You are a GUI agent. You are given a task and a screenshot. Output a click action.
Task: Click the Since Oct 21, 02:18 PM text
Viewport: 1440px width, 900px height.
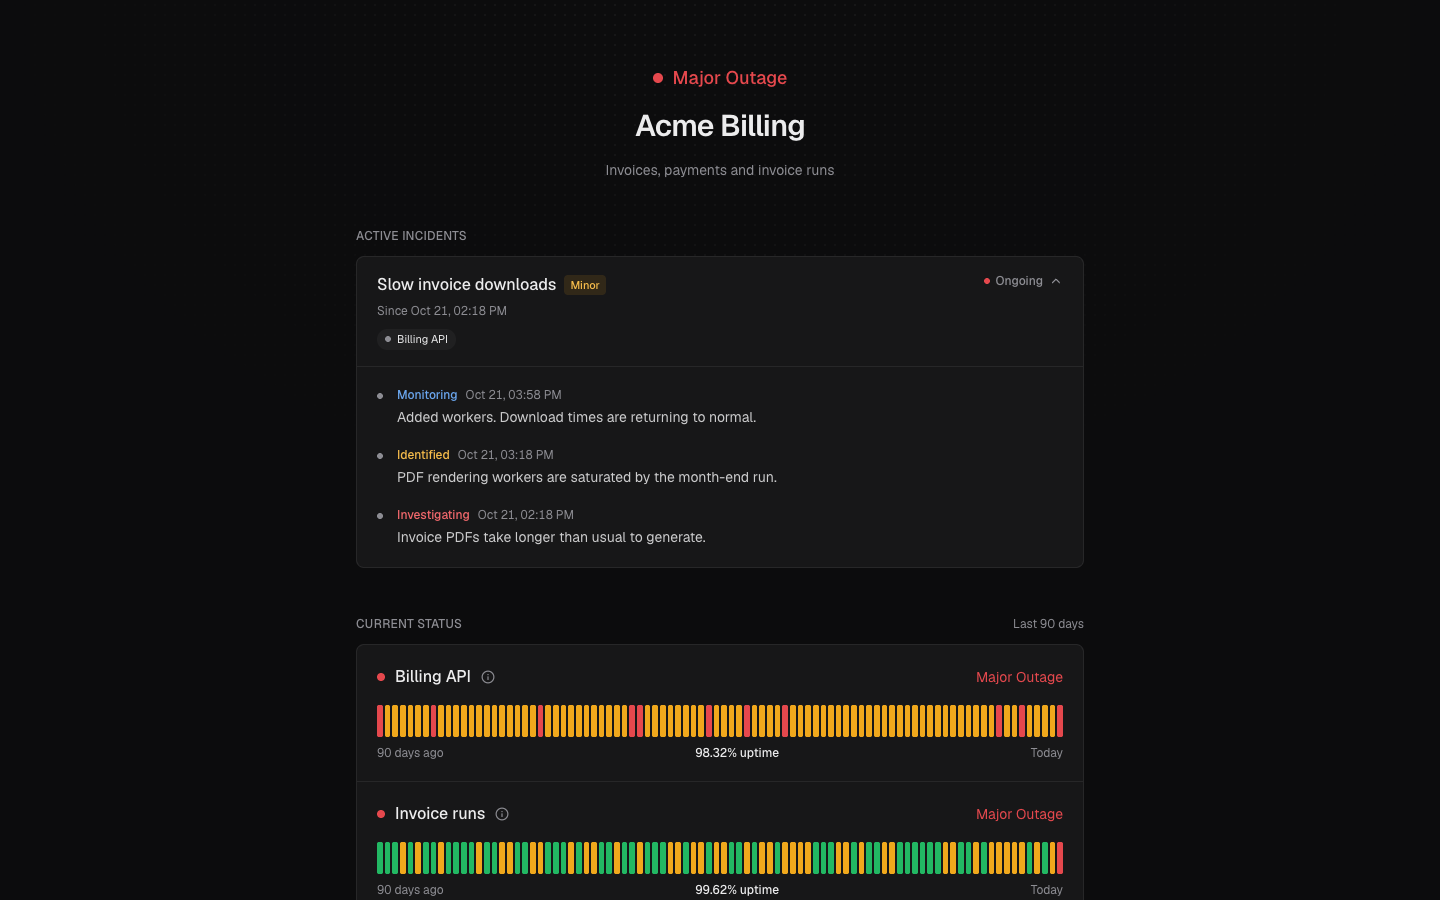[442, 311]
